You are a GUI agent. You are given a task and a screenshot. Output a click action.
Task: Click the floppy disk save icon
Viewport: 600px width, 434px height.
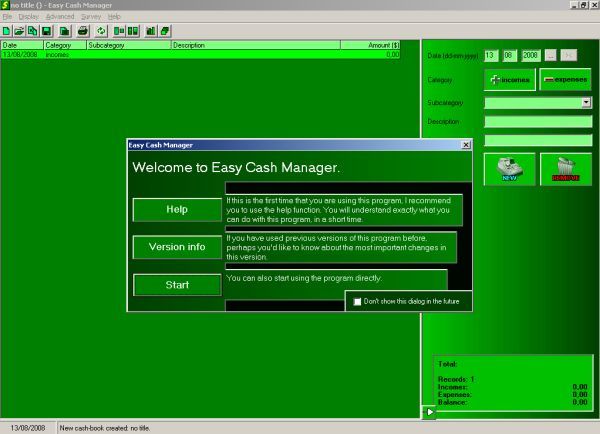point(46,31)
